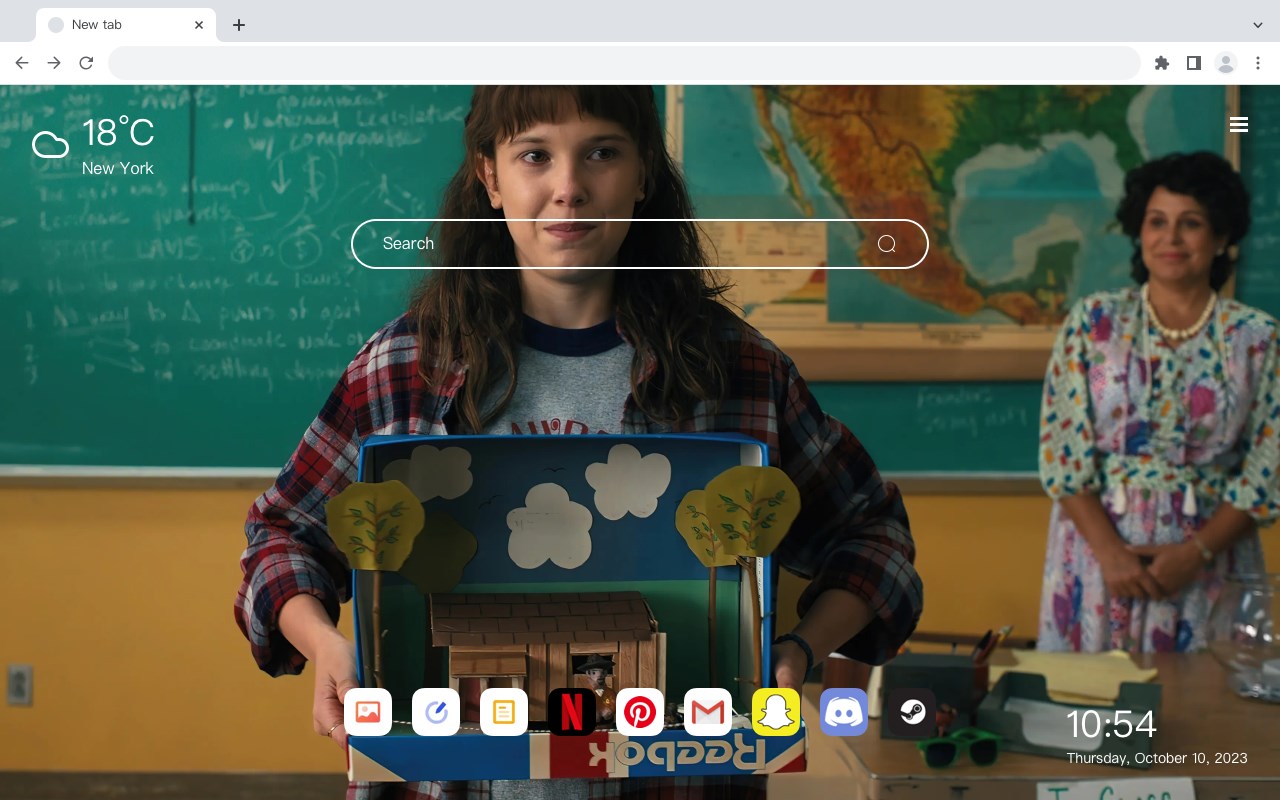Focus the browser address bar

624,63
